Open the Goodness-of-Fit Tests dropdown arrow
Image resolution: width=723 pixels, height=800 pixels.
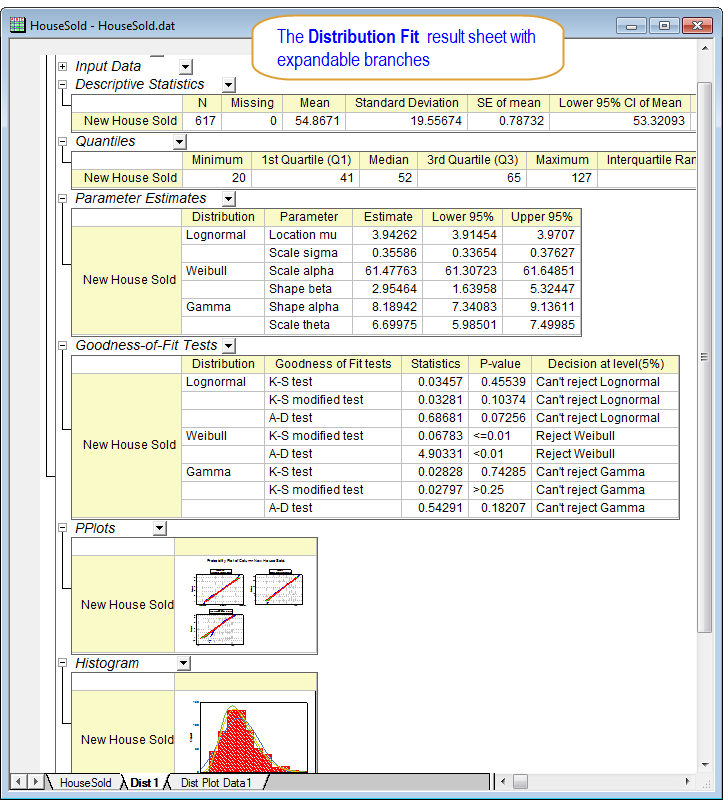click(229, 346)
